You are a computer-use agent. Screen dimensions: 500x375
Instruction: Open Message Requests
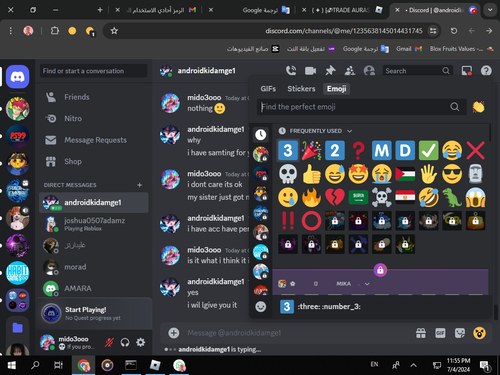pyautogui.click(x=94, y=140)
